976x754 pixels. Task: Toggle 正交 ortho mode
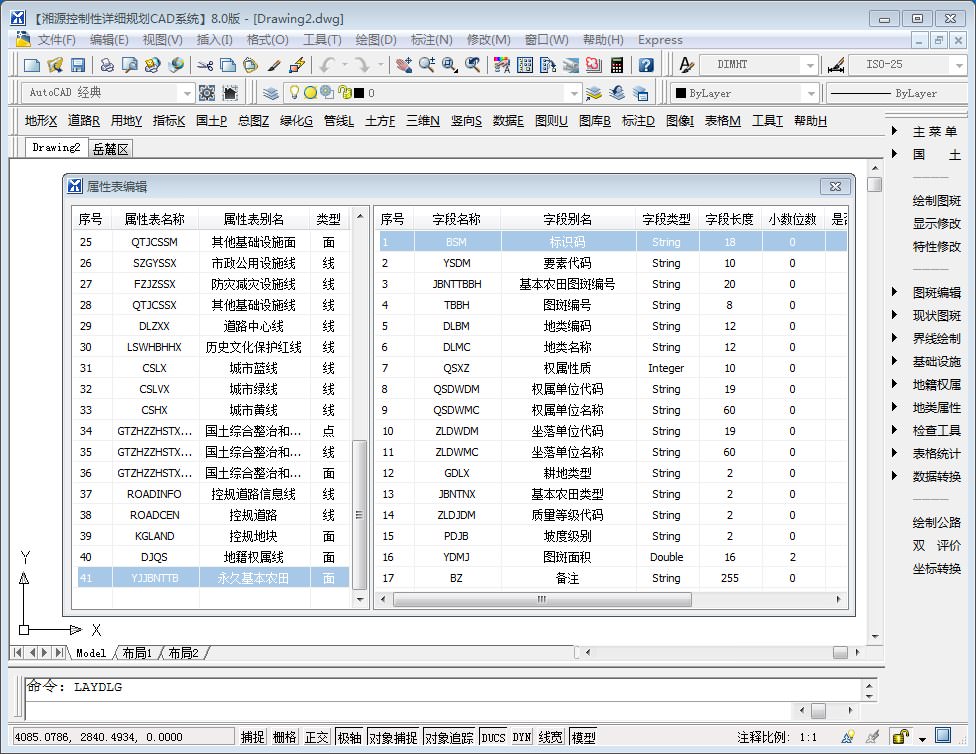tap(316, 737)
